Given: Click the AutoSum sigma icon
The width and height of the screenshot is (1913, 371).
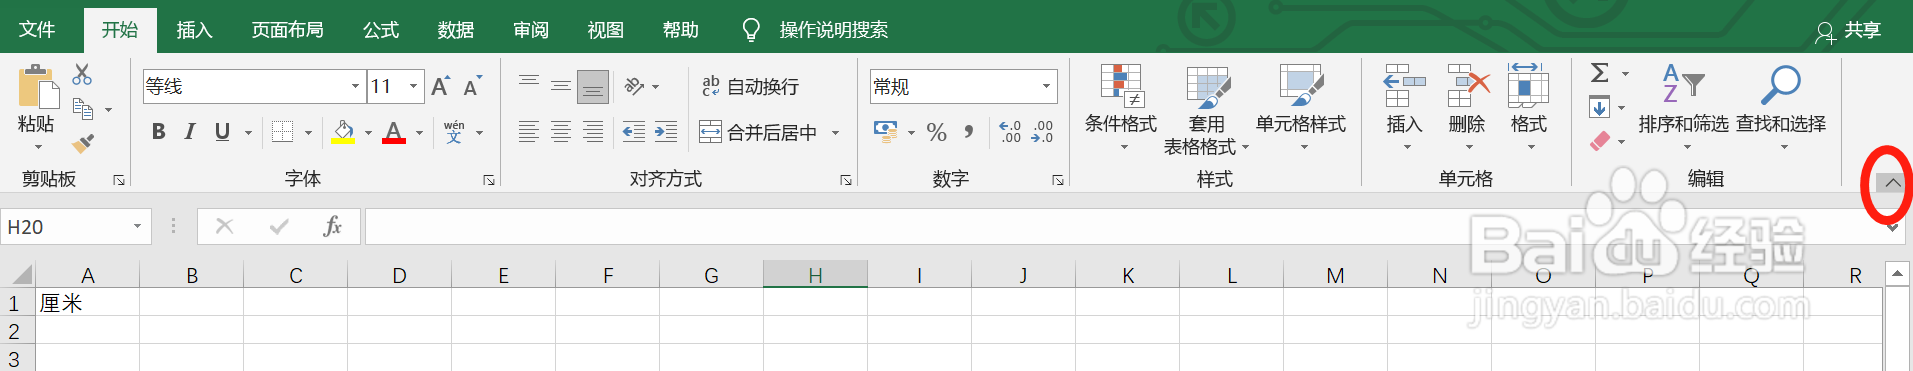Looking at the screenshot, I should tap(1600, 73).
